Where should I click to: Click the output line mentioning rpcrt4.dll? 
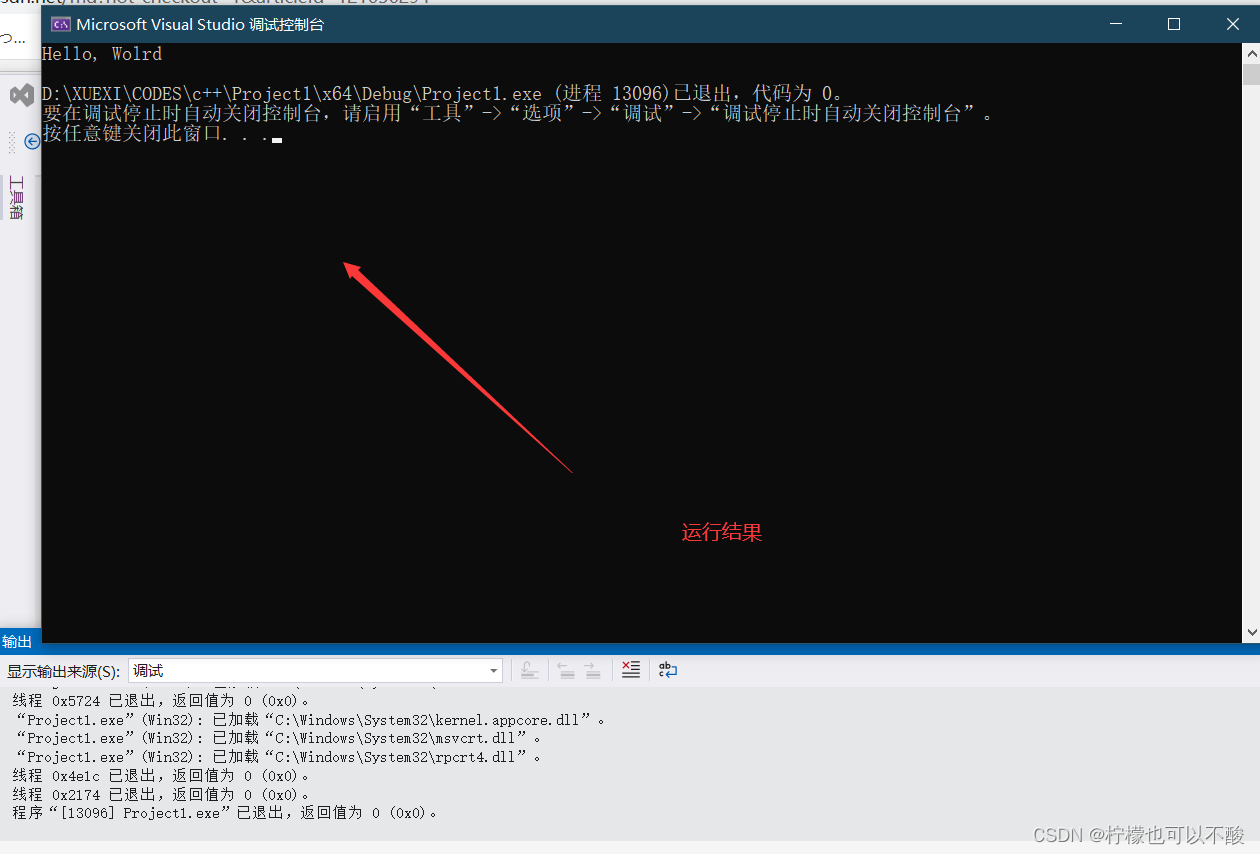[278, 757]
